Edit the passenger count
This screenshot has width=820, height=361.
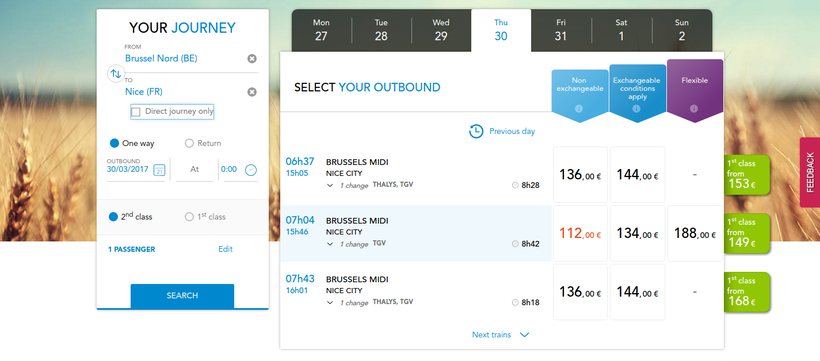pos(225,250)
